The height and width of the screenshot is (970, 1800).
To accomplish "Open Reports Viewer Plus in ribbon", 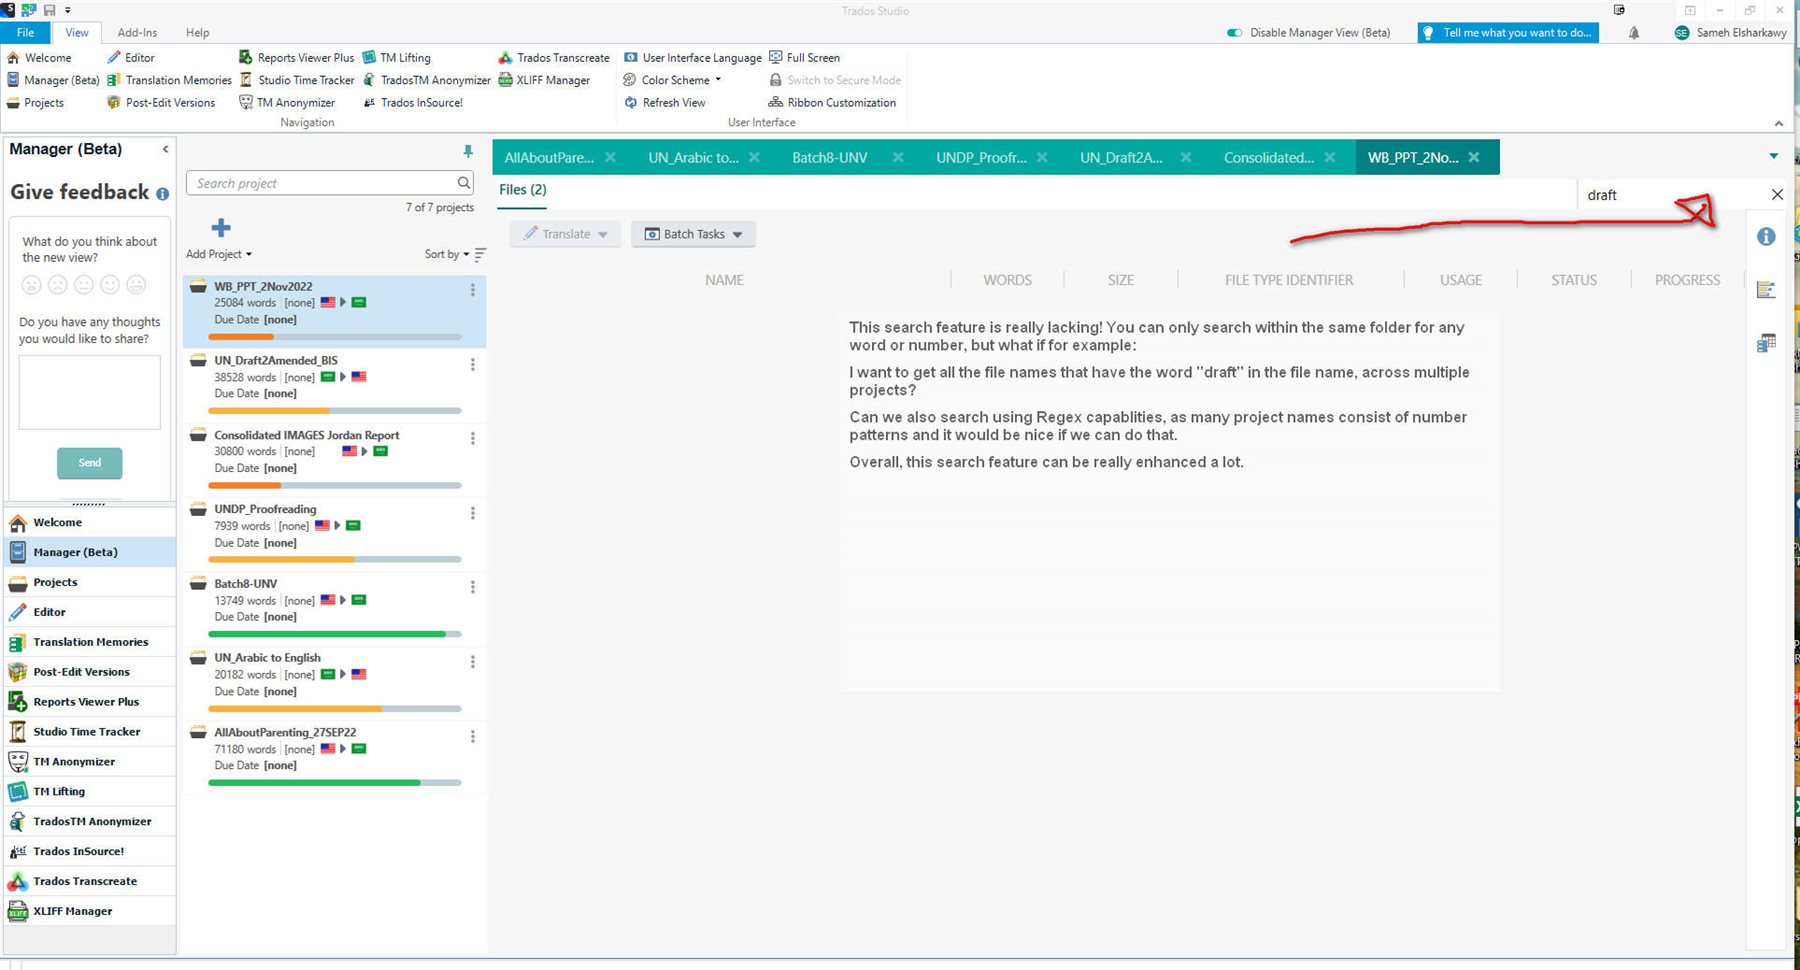I will (296, 58).
